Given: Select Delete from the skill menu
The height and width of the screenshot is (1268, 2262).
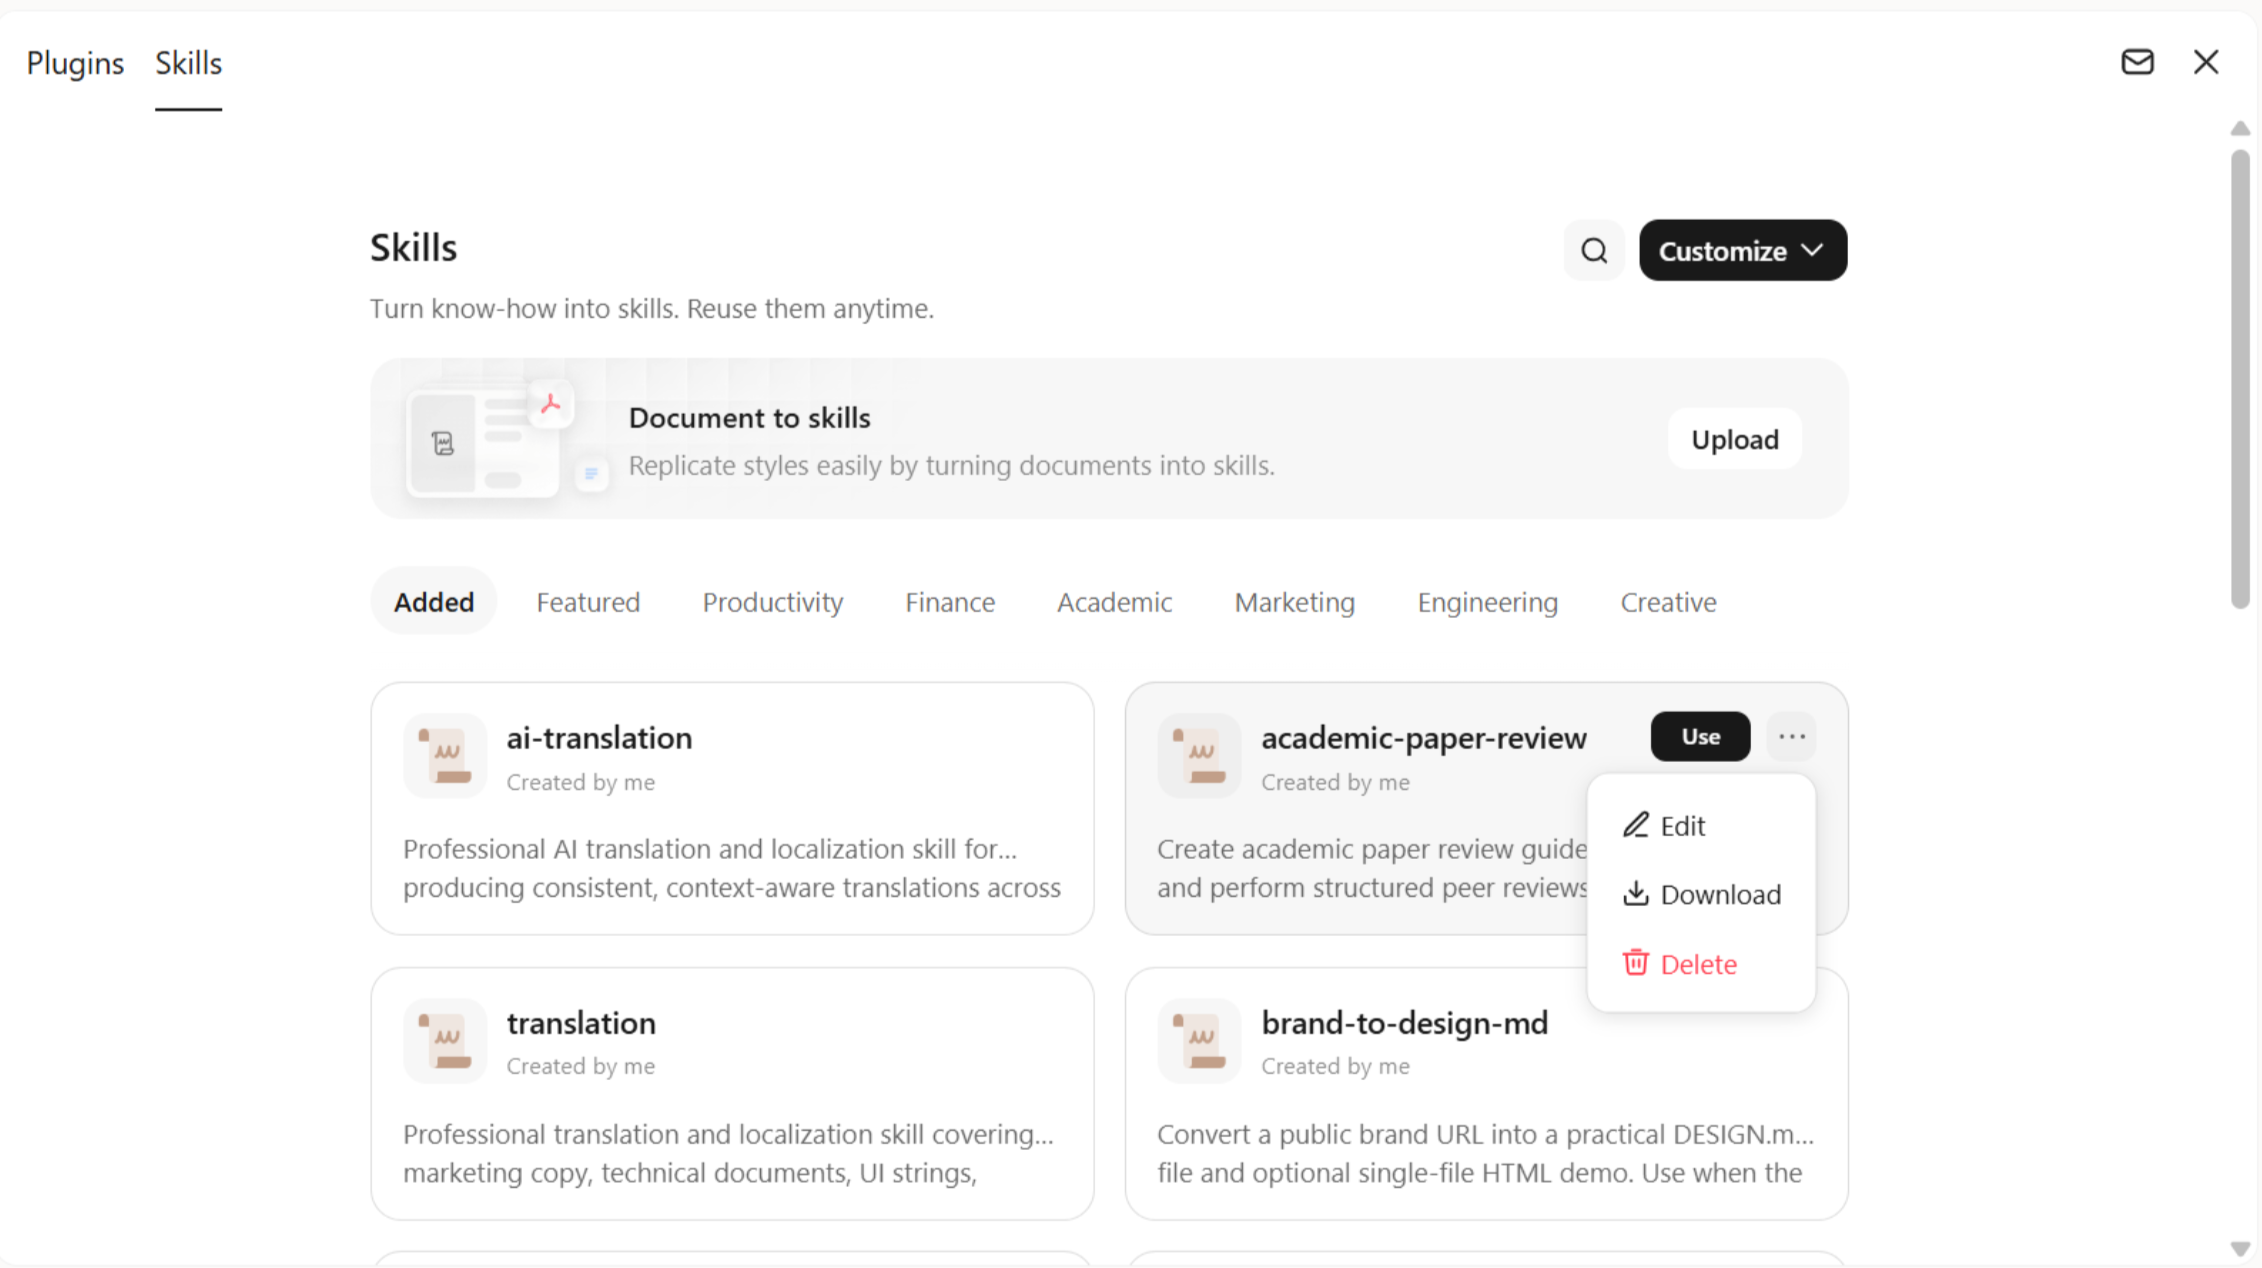Looking at the screenshot, I should 1700,964.
